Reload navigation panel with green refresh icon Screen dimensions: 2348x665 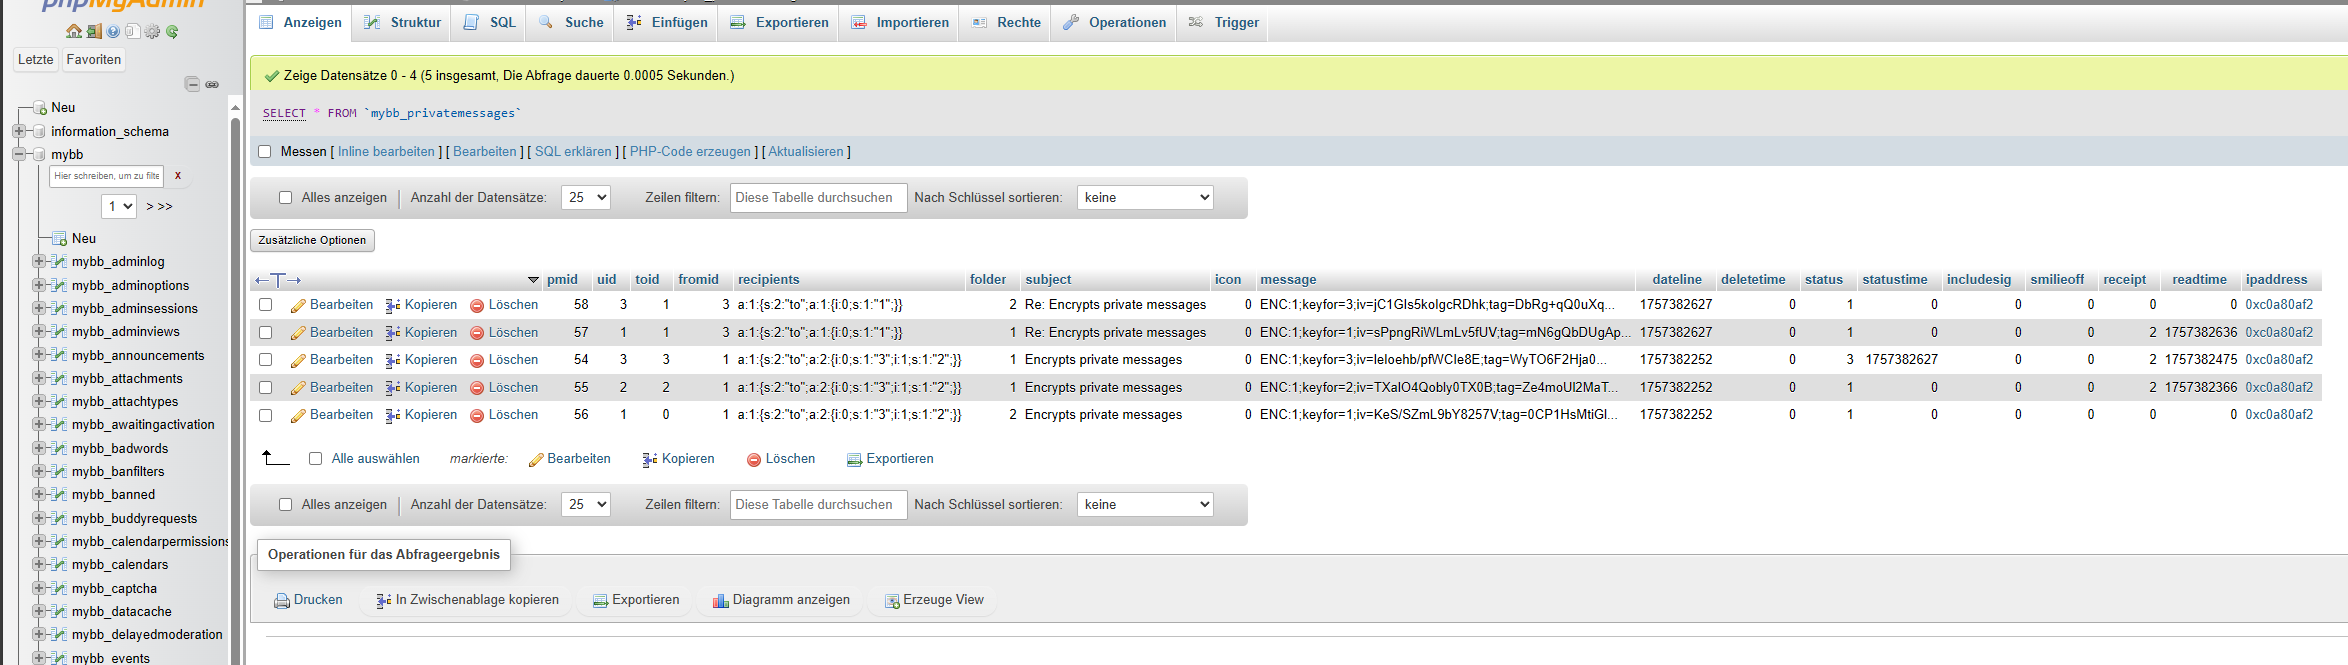pos(172,32)
